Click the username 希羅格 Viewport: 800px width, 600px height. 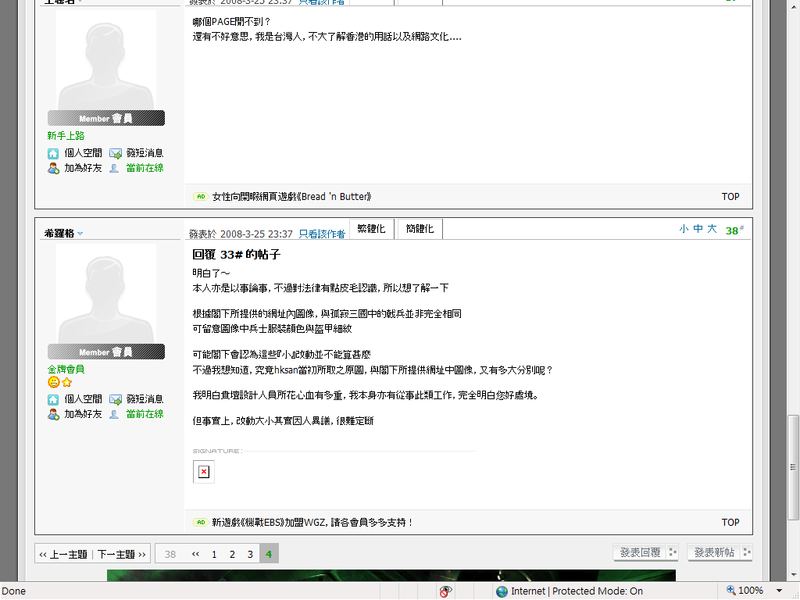tap(59, 233)
